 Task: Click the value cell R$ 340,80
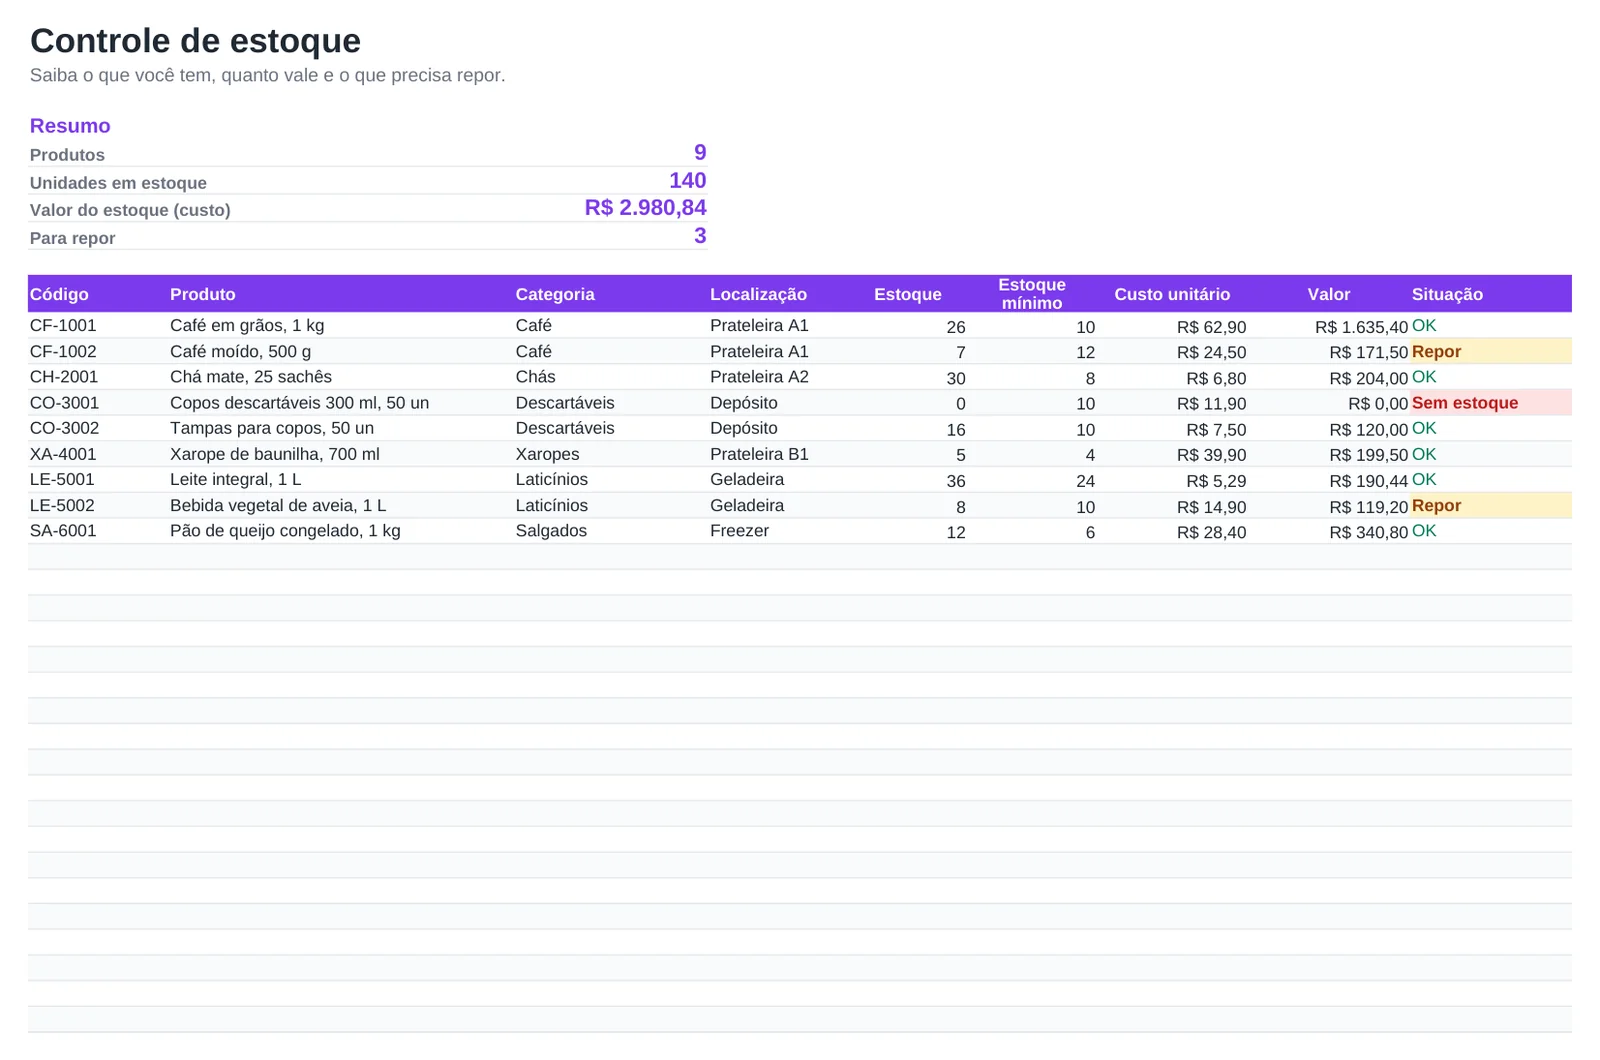pos(1368,533)
